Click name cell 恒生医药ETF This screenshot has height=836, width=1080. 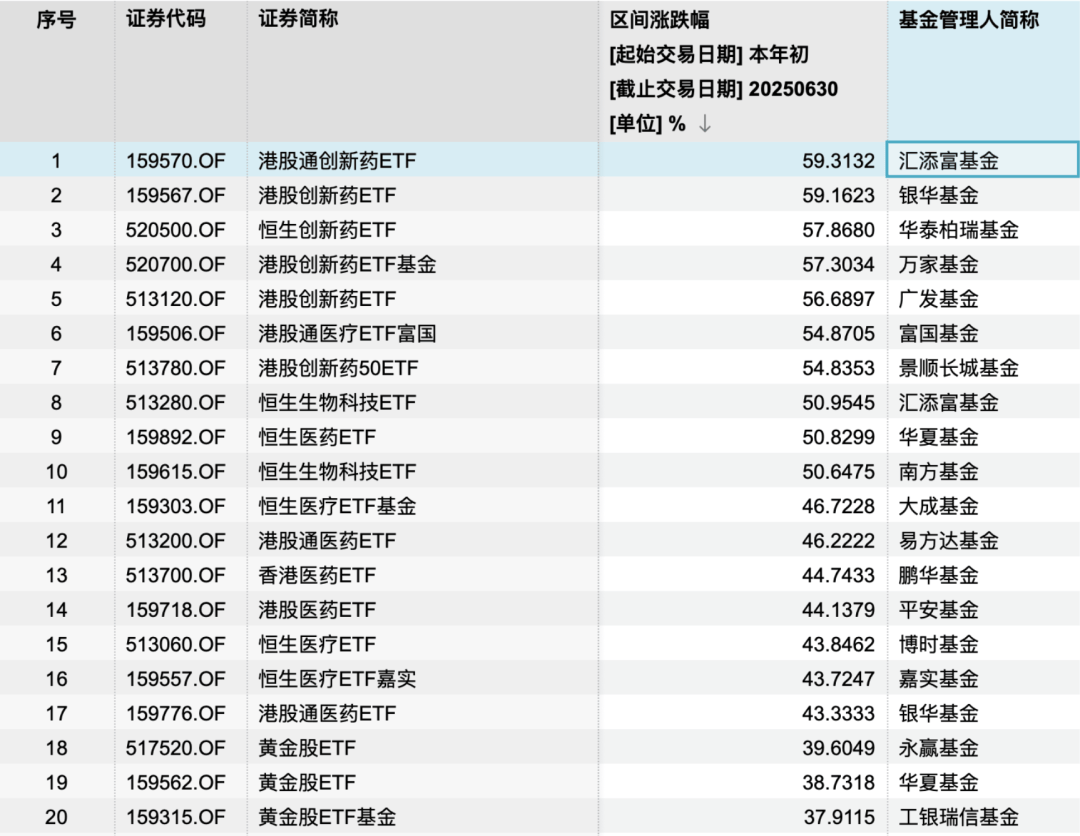pos(318,437)
